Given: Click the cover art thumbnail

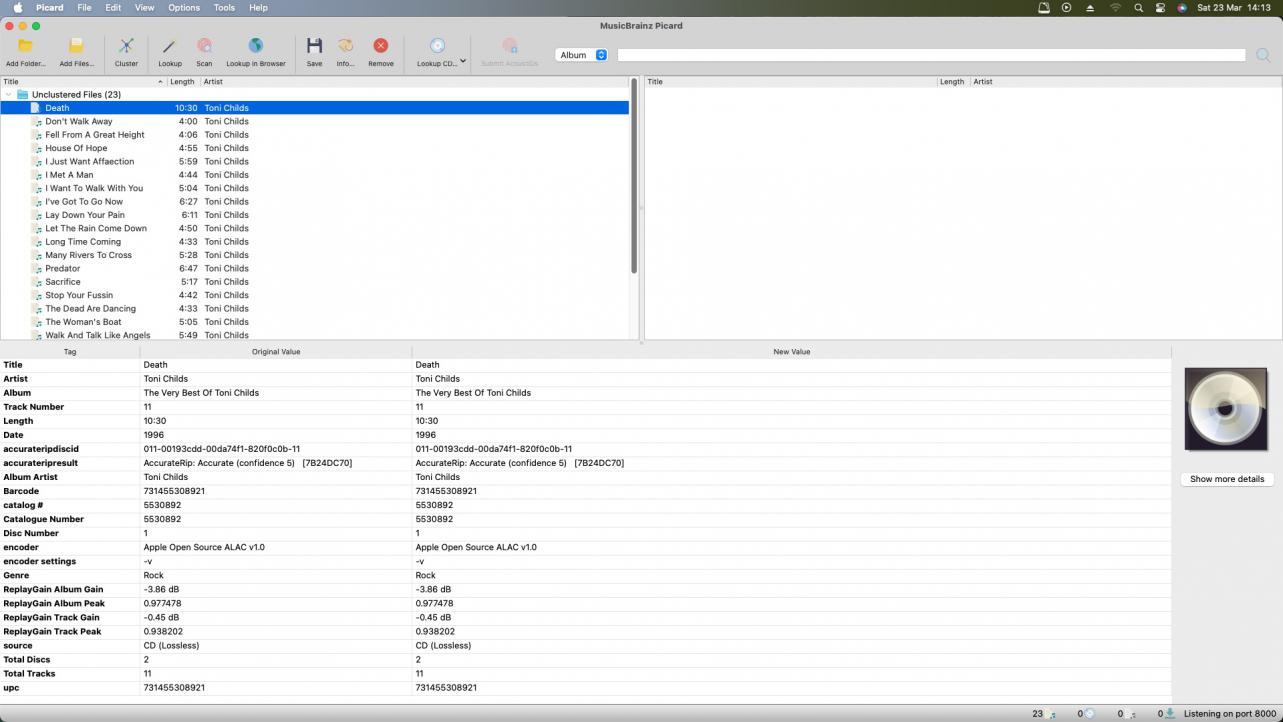Looking at the screenshot, I should pyautogui.click(x=1226, y=409).
